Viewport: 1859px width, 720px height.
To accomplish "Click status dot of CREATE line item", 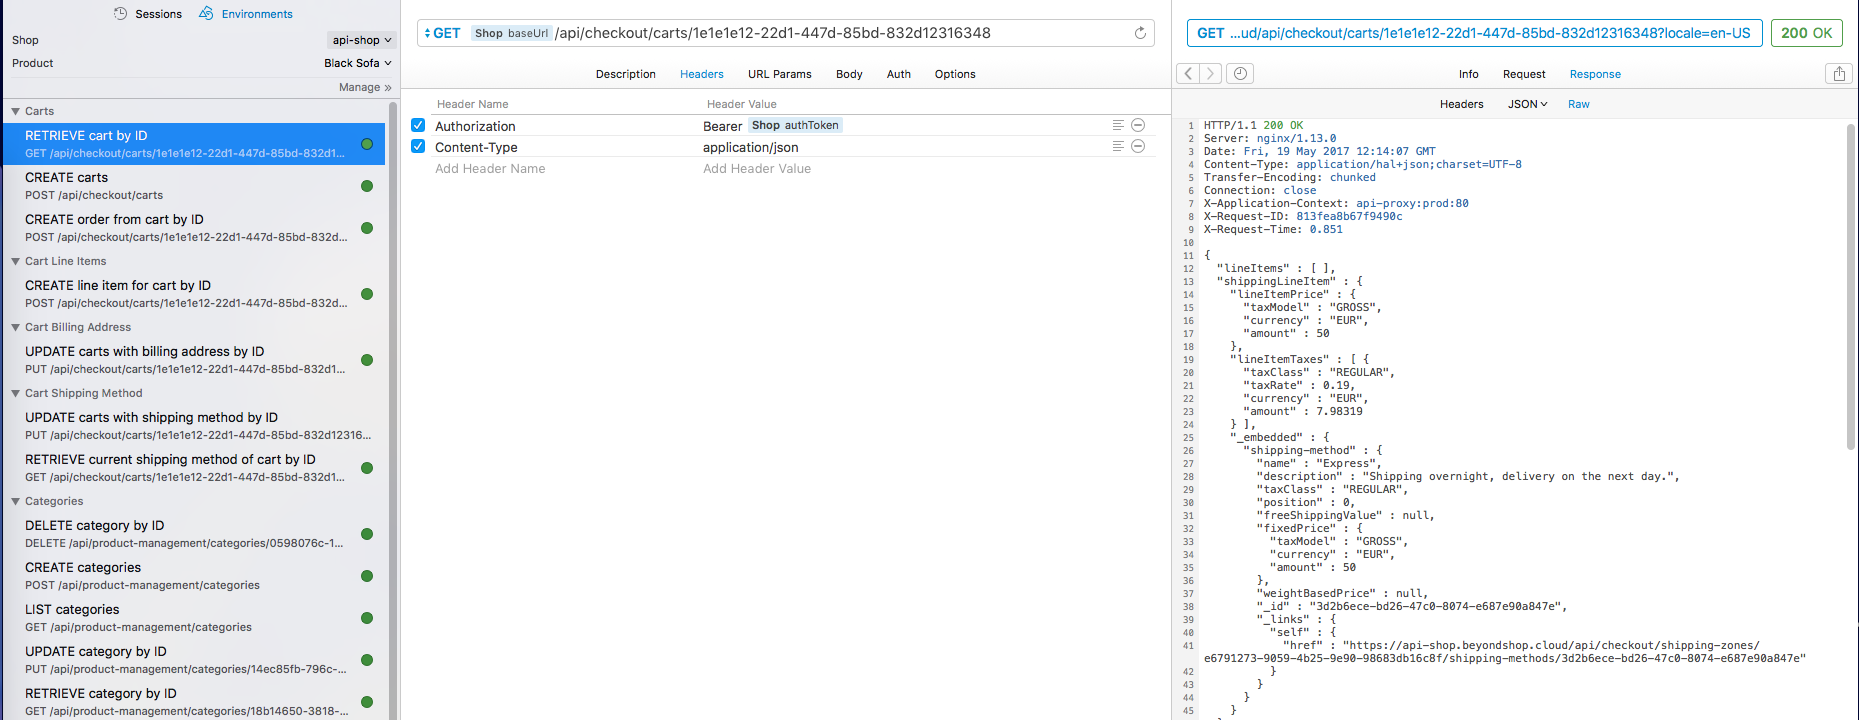I will (x=367, y=294).
